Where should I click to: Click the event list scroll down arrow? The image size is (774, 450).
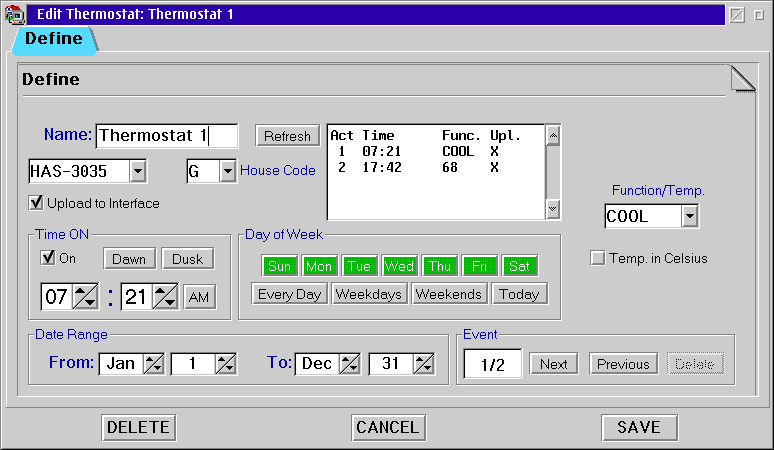tap(553, 209)
